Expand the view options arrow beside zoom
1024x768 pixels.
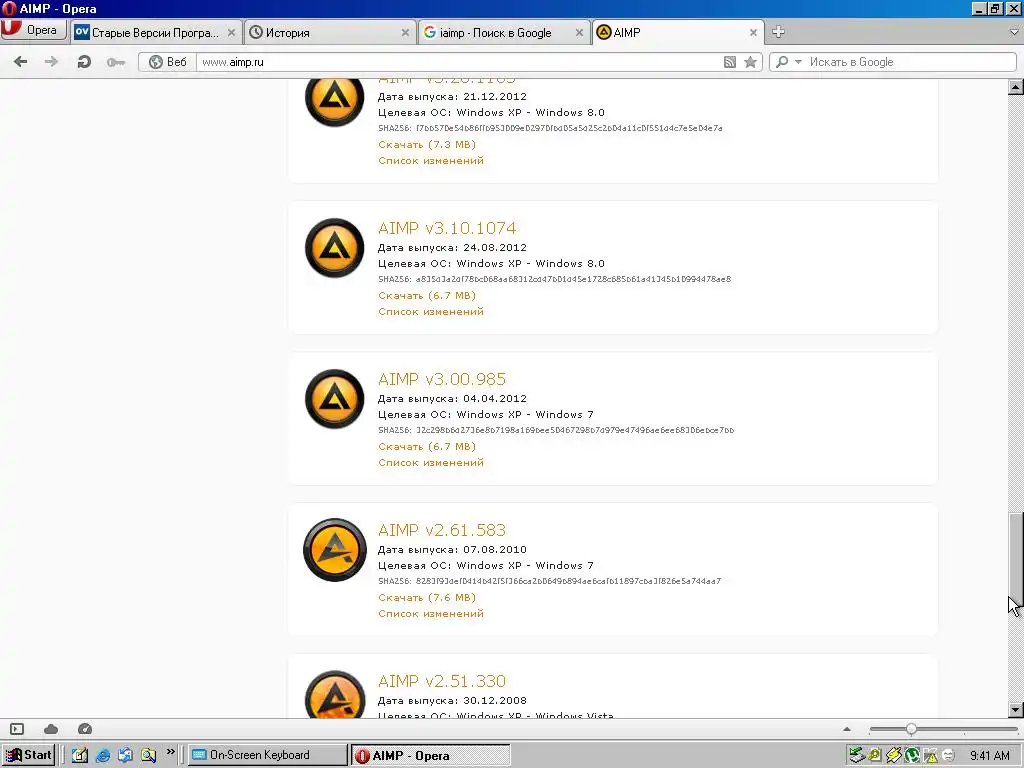[847, 729]
